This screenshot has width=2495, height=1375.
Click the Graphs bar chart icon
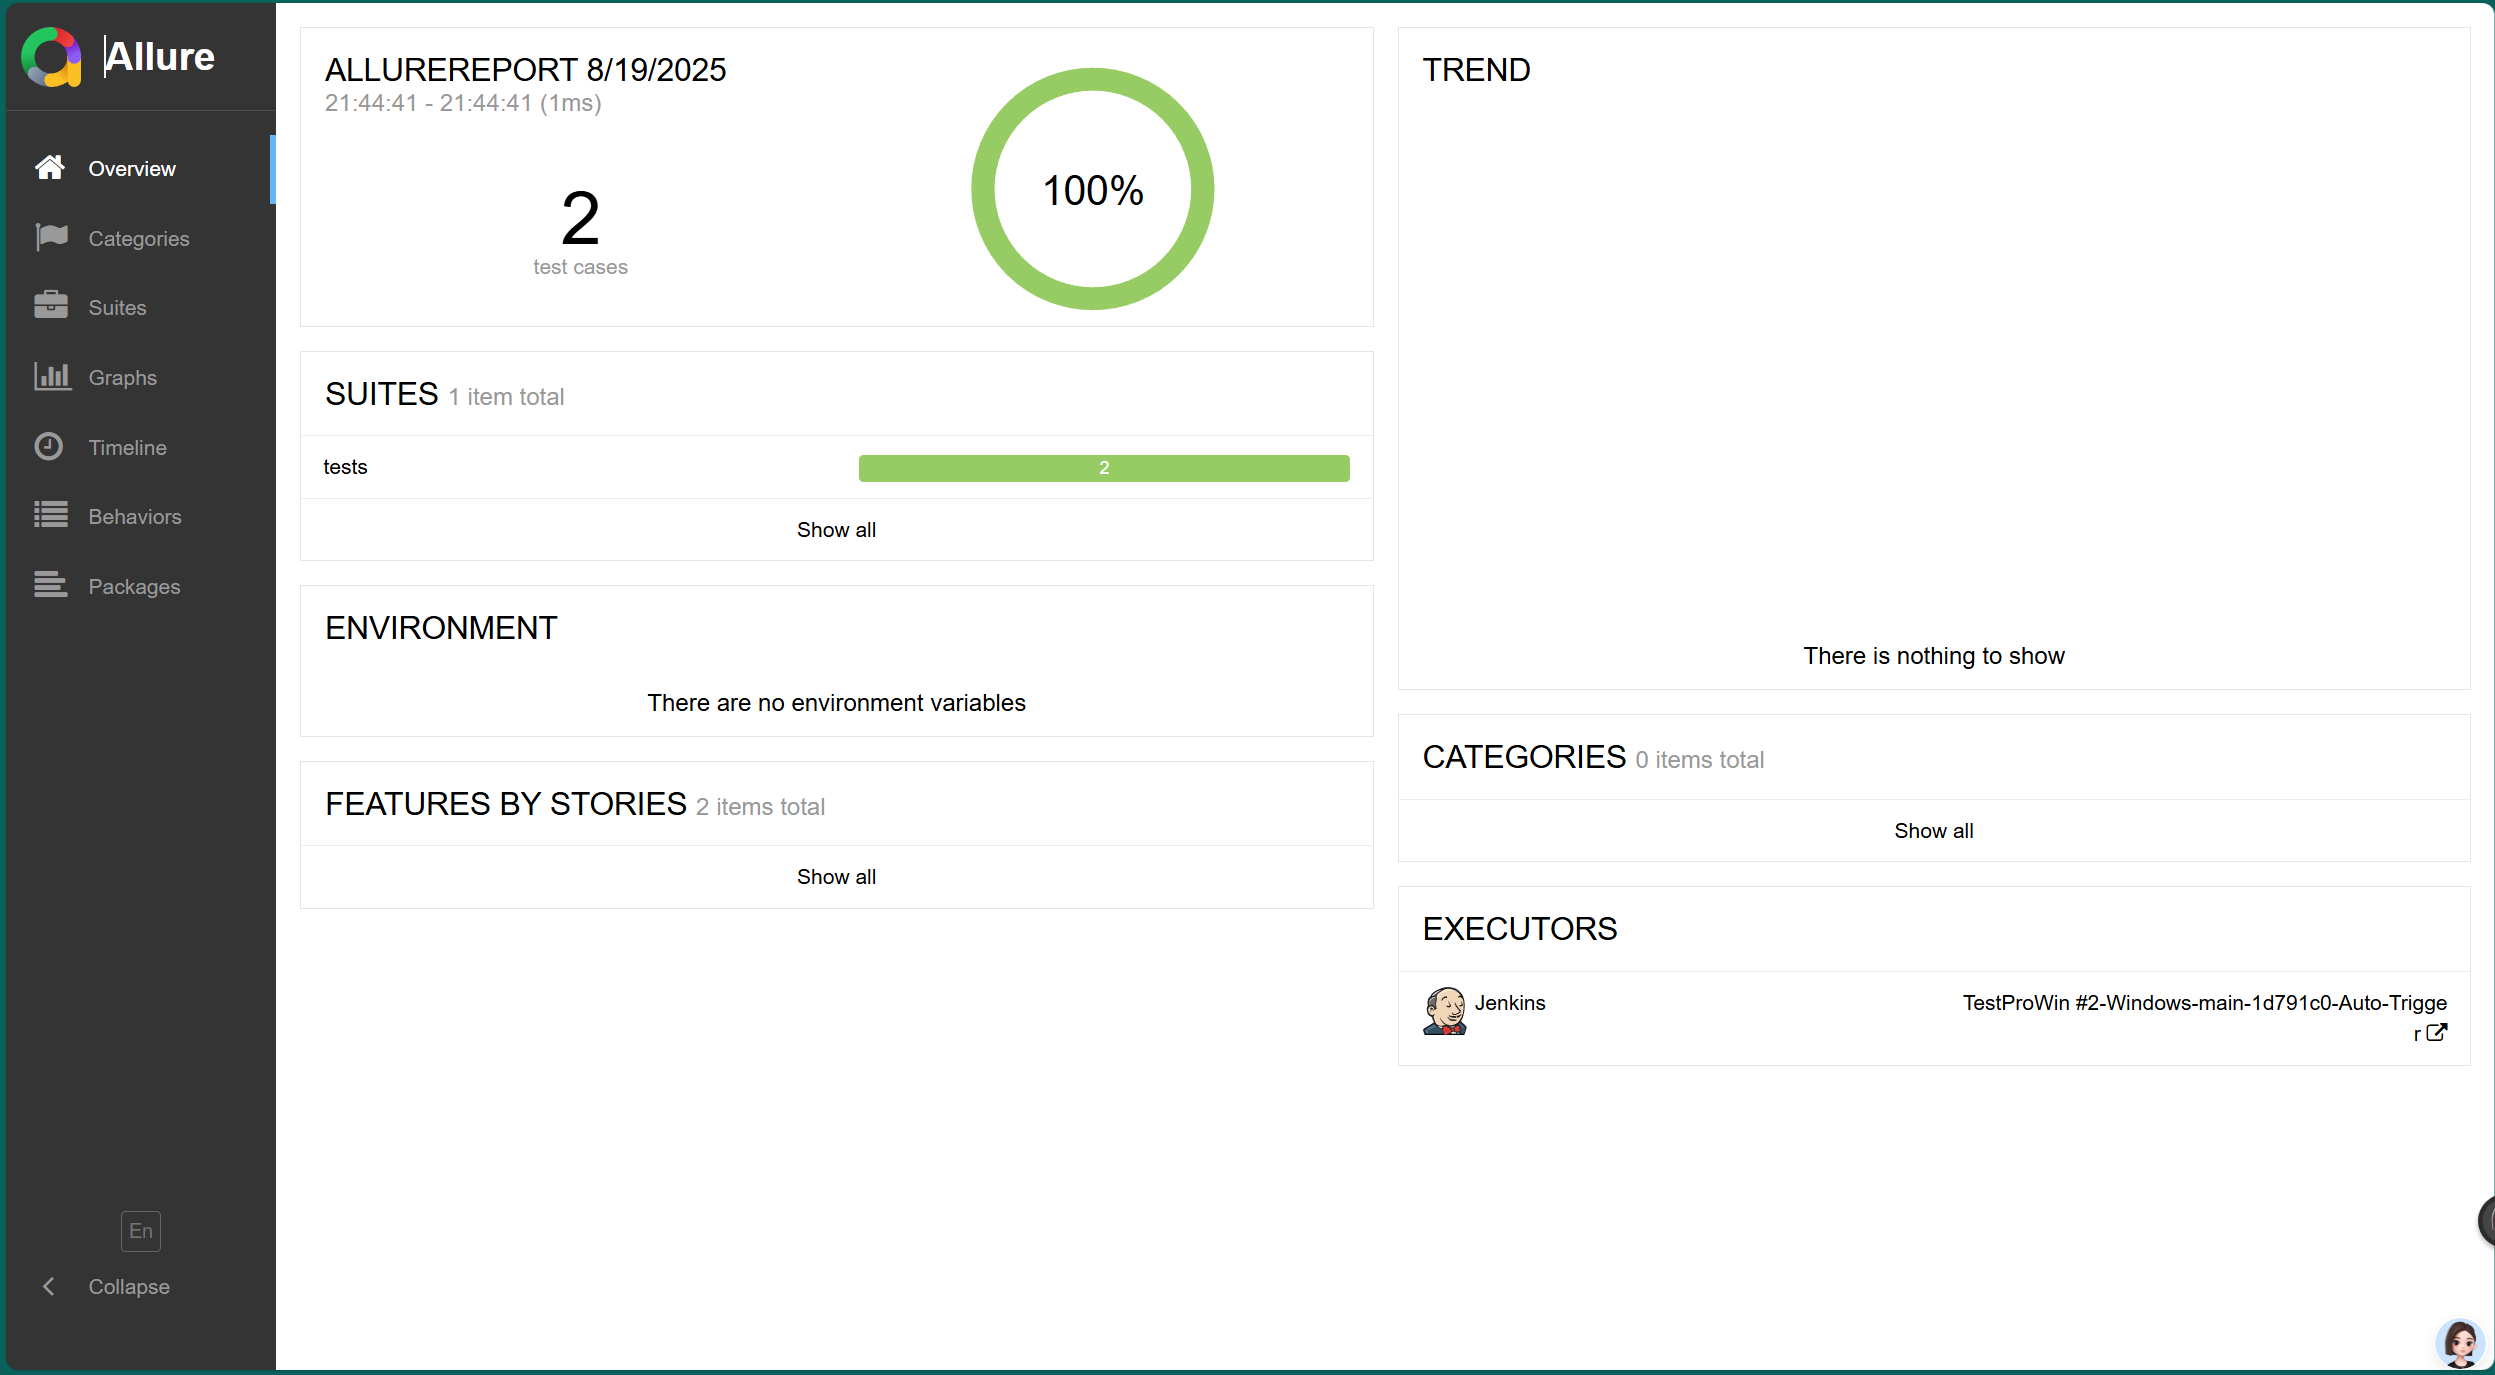pyautogui.click(x=52, y=377)
